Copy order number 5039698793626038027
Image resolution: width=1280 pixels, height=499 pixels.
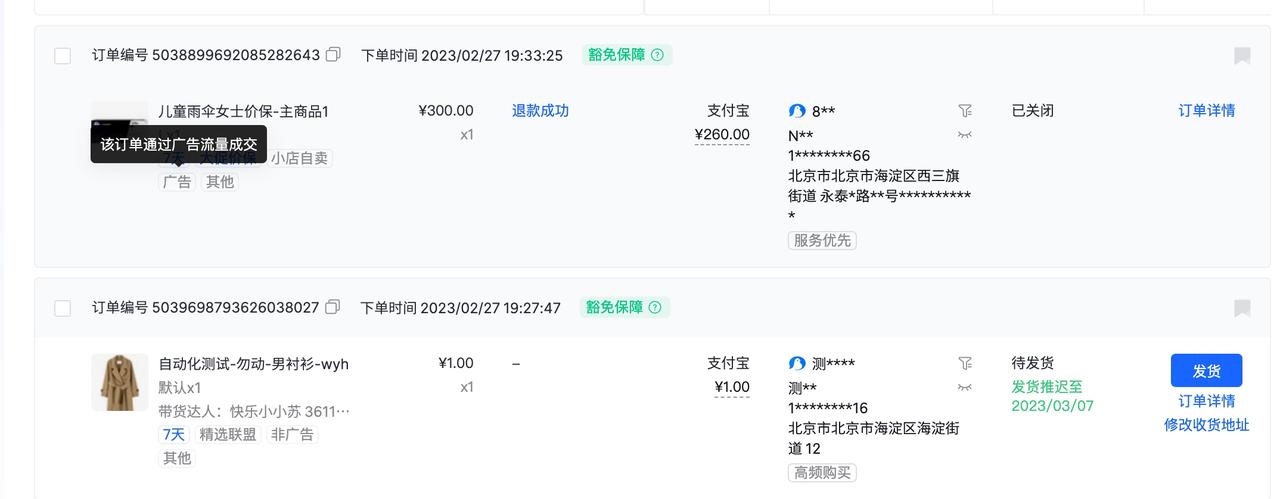pyautogui.click(x=332, y=307)
